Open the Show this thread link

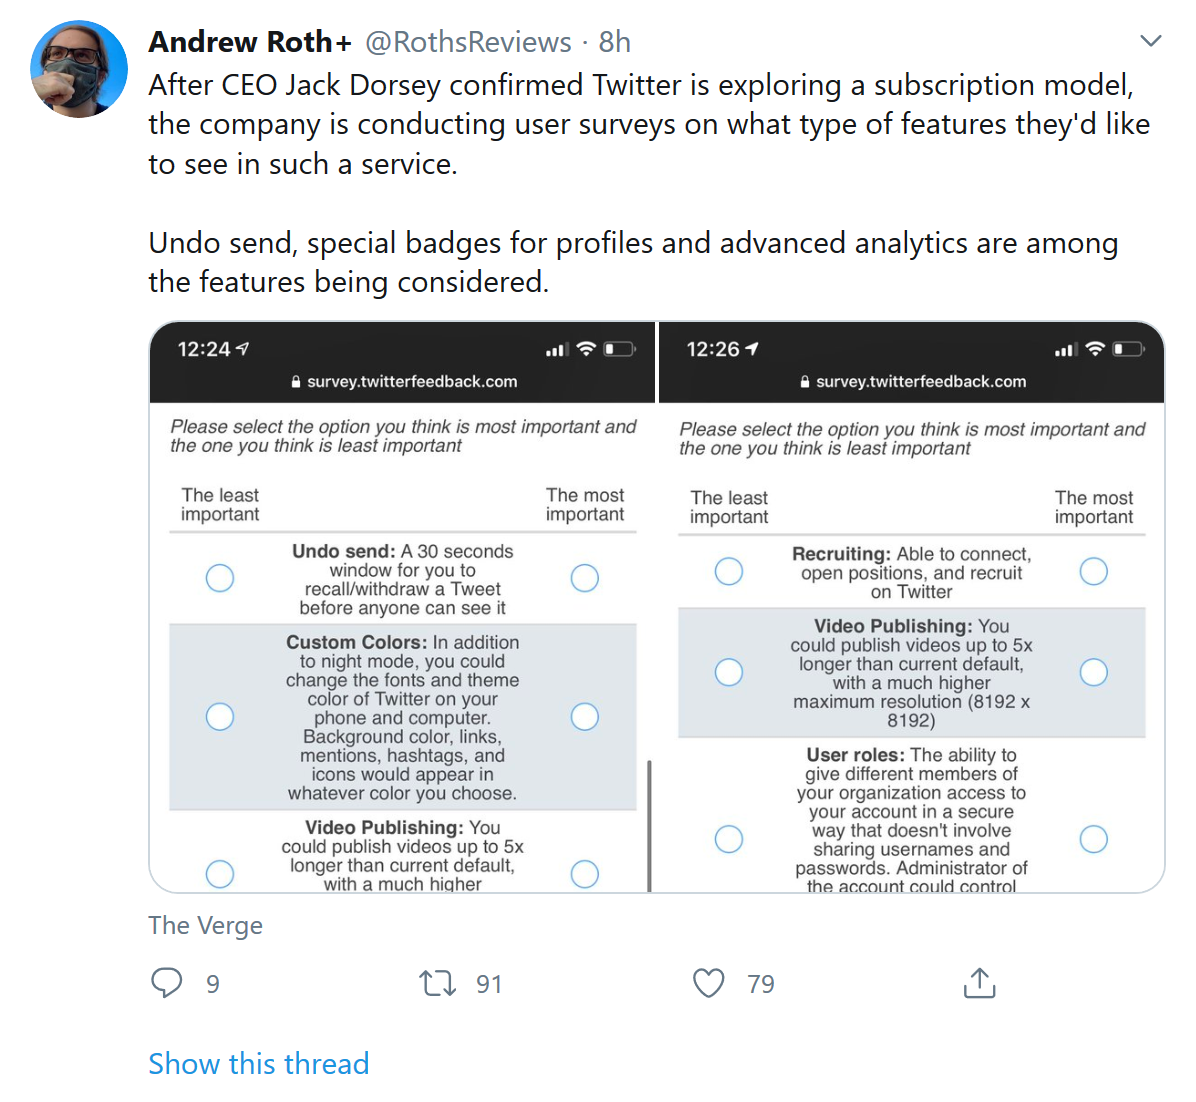click(x=258, y=1063)
